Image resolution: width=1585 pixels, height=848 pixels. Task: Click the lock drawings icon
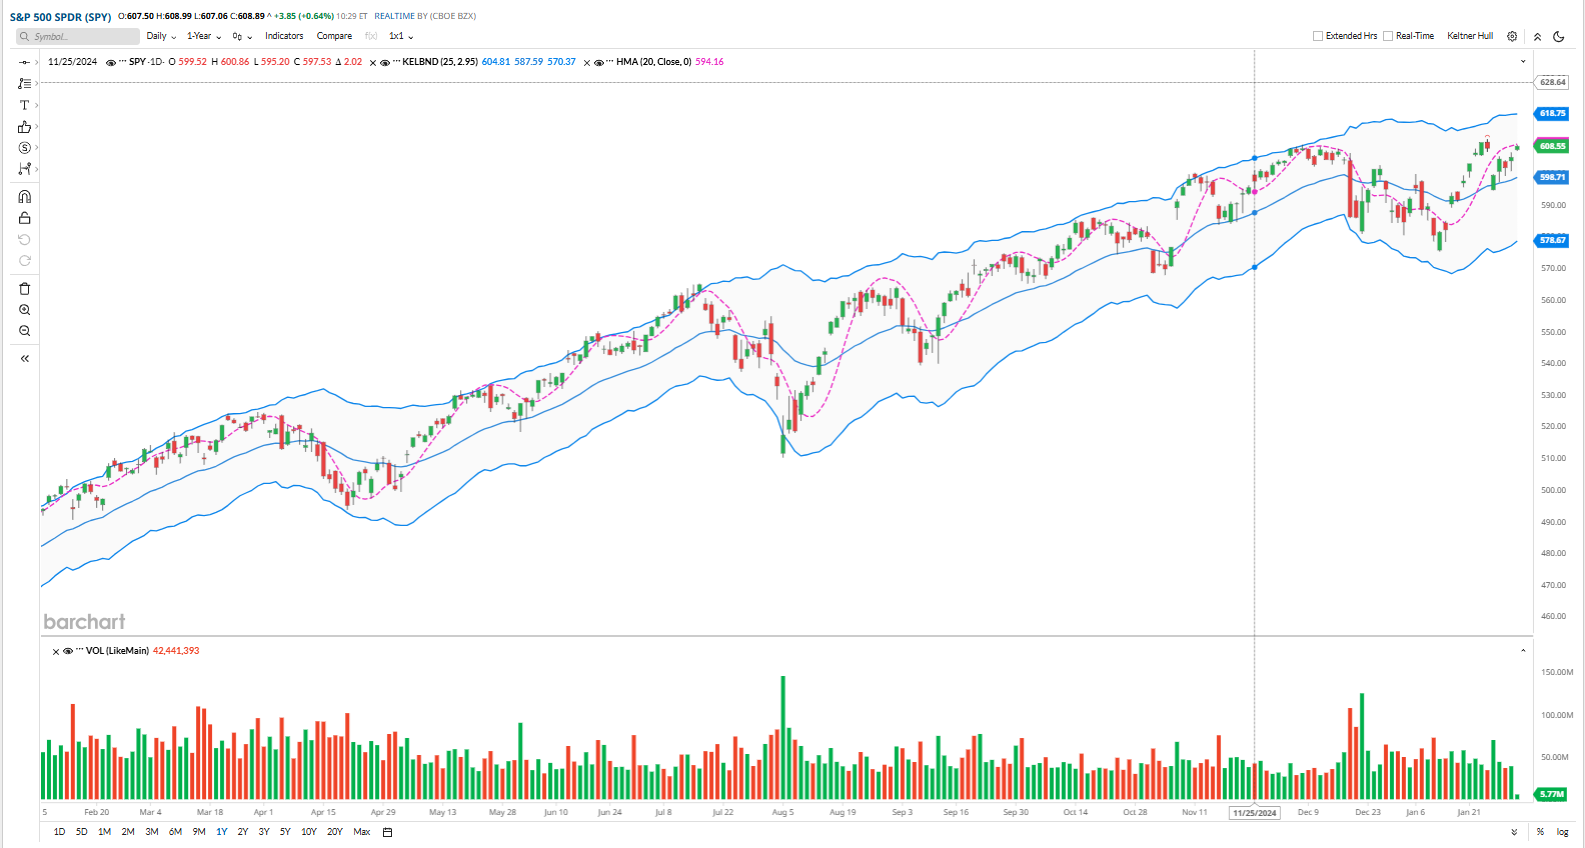click(24, 218)
